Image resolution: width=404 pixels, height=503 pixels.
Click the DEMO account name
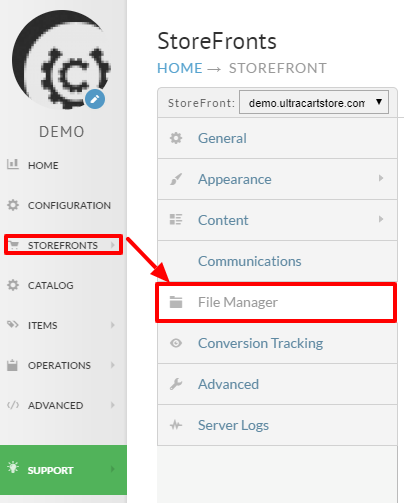click(62, 132)
